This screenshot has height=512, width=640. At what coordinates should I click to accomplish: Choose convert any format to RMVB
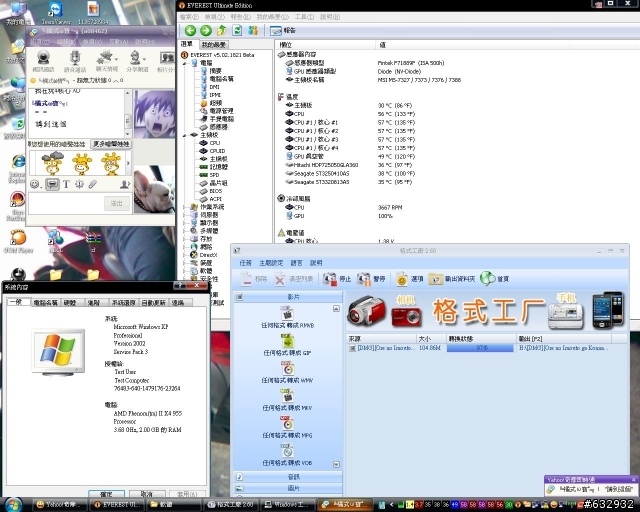[x=287, y=317]
